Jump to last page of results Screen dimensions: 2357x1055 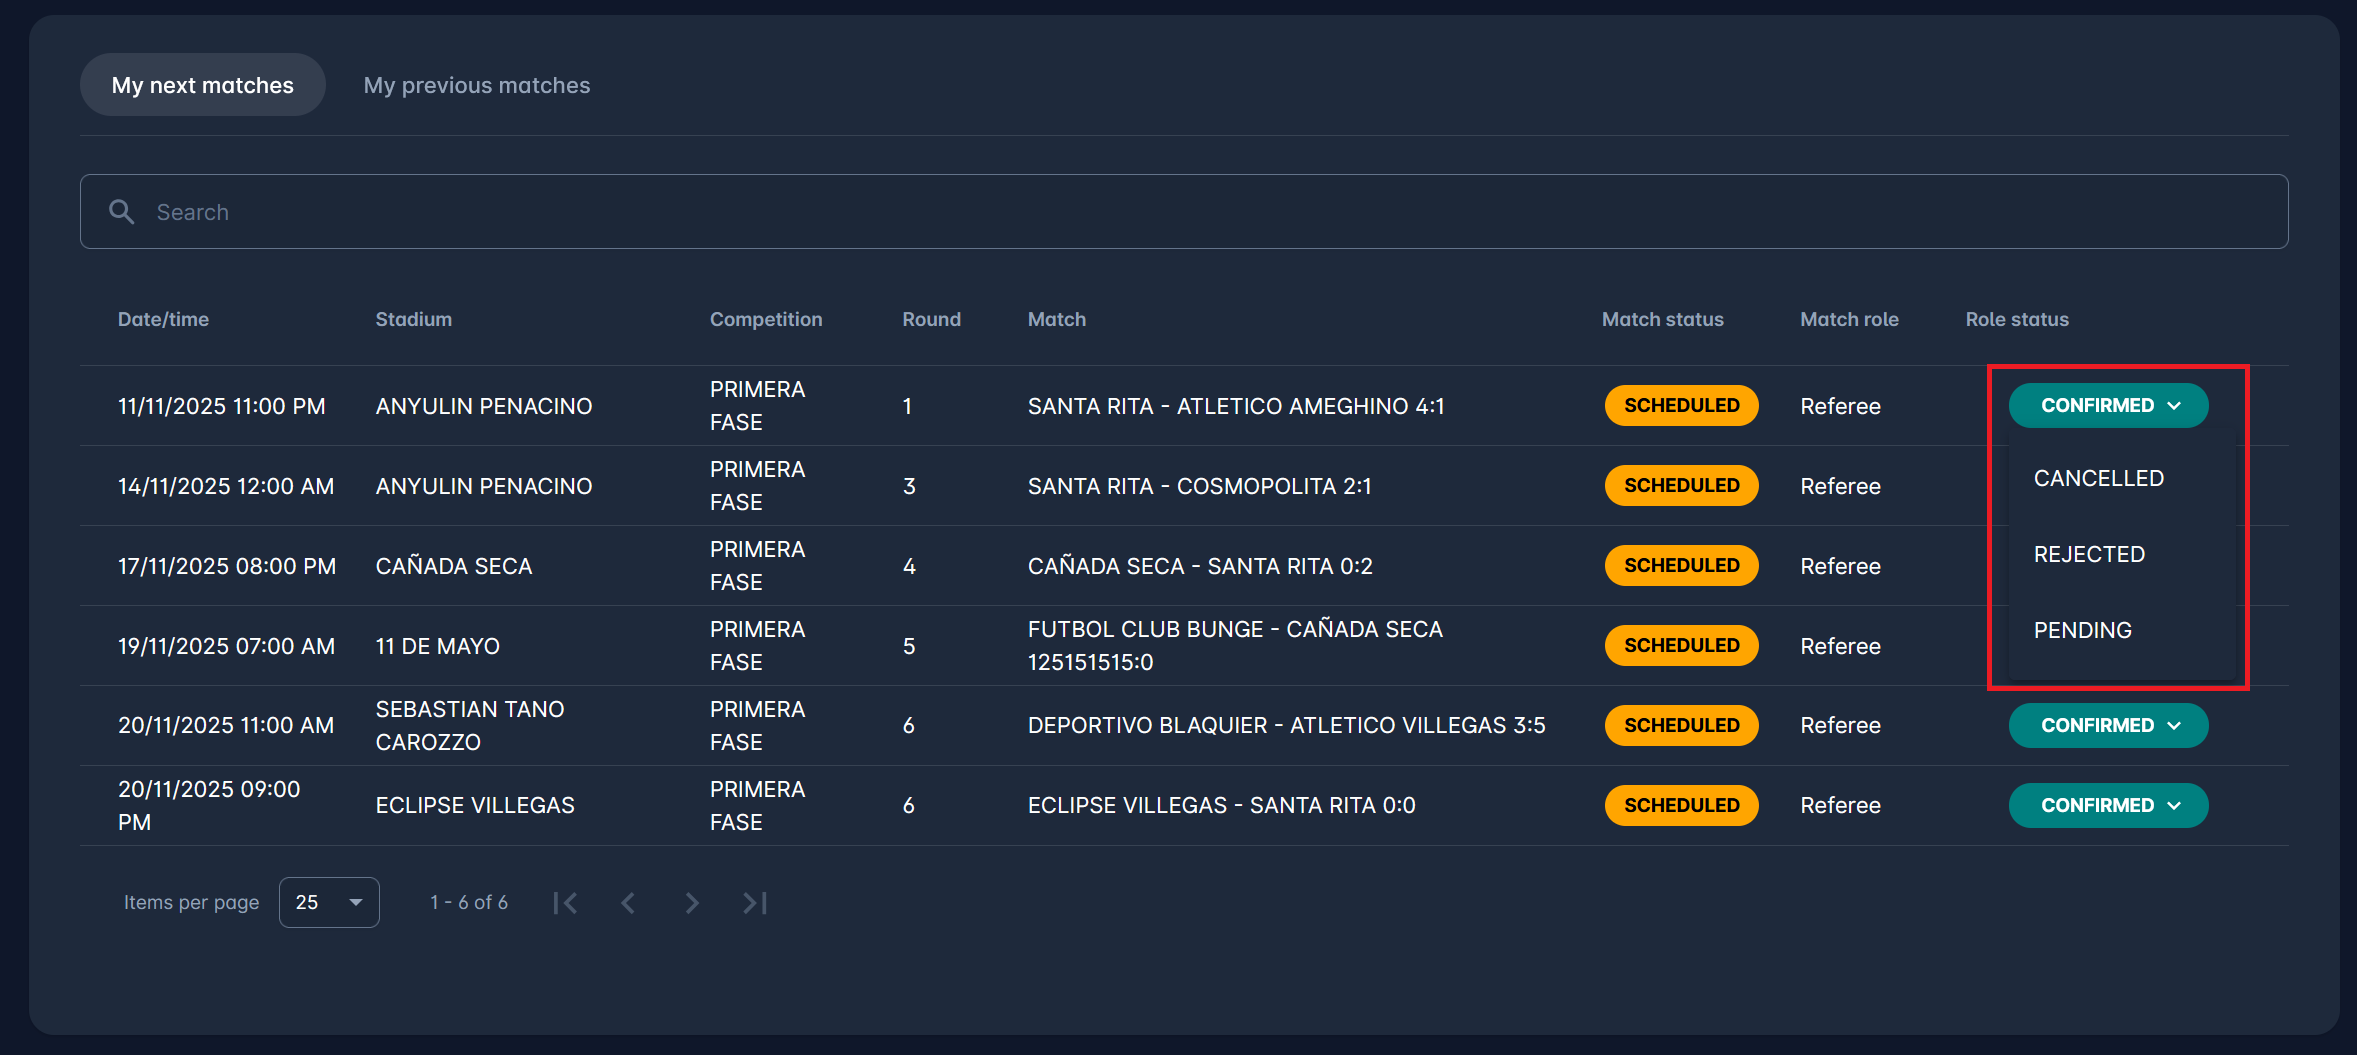click(x=755, y=903)
